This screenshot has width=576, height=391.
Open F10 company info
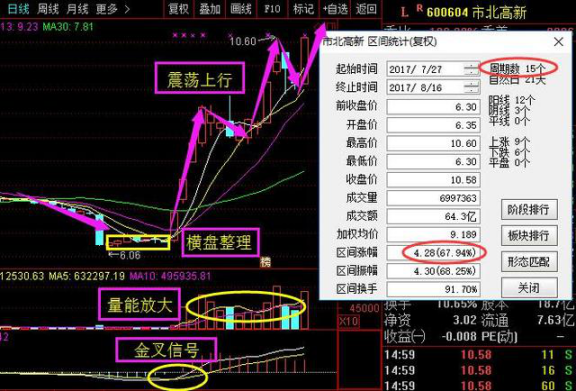tap(272, 8)
